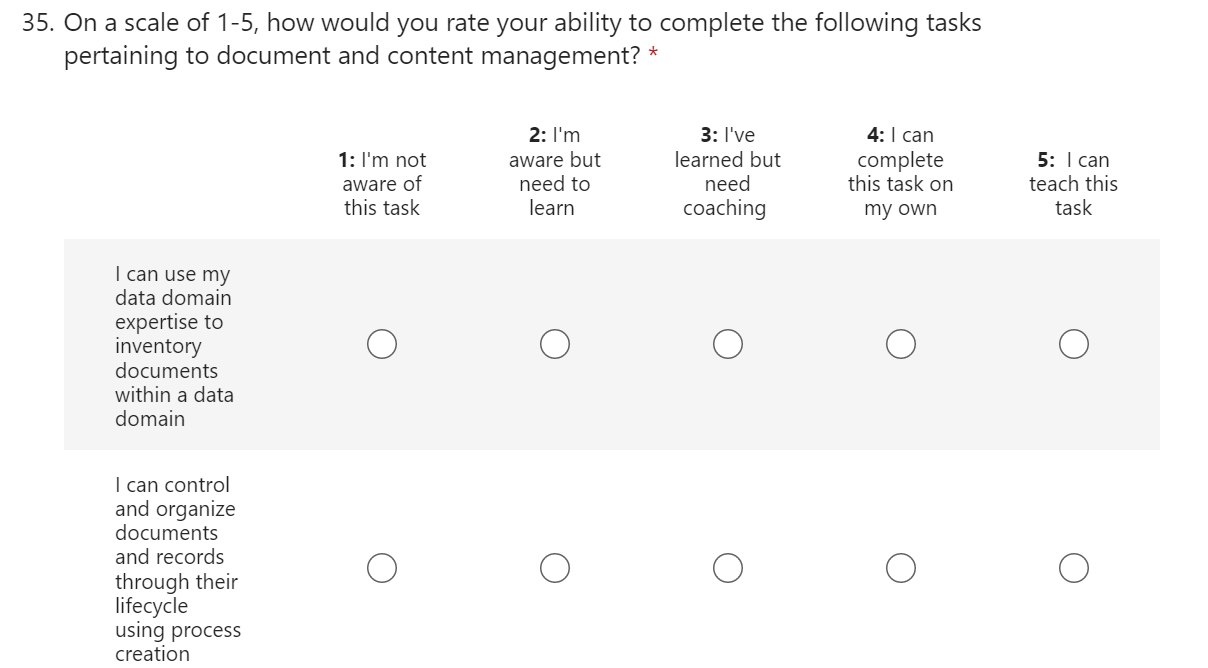Image resolution: width=1208 pixels, height=668 pixels.
Task: Pick rating 4 for control and organize documents
Action: [901, 568]
